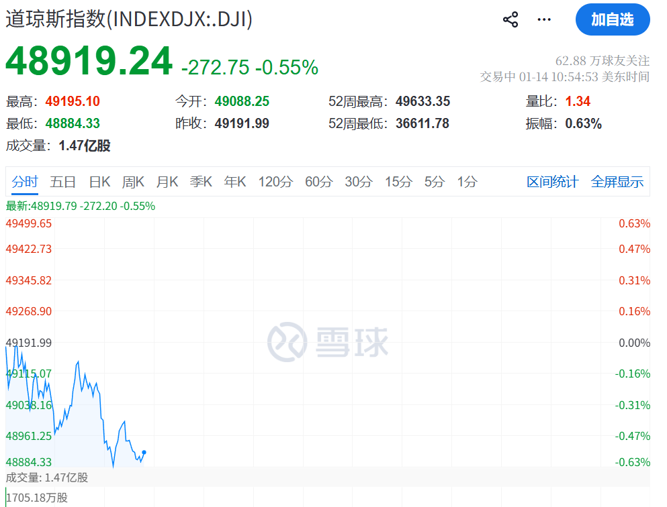
Task: Choose the 1分 interval chart
Action: [467, 181]
